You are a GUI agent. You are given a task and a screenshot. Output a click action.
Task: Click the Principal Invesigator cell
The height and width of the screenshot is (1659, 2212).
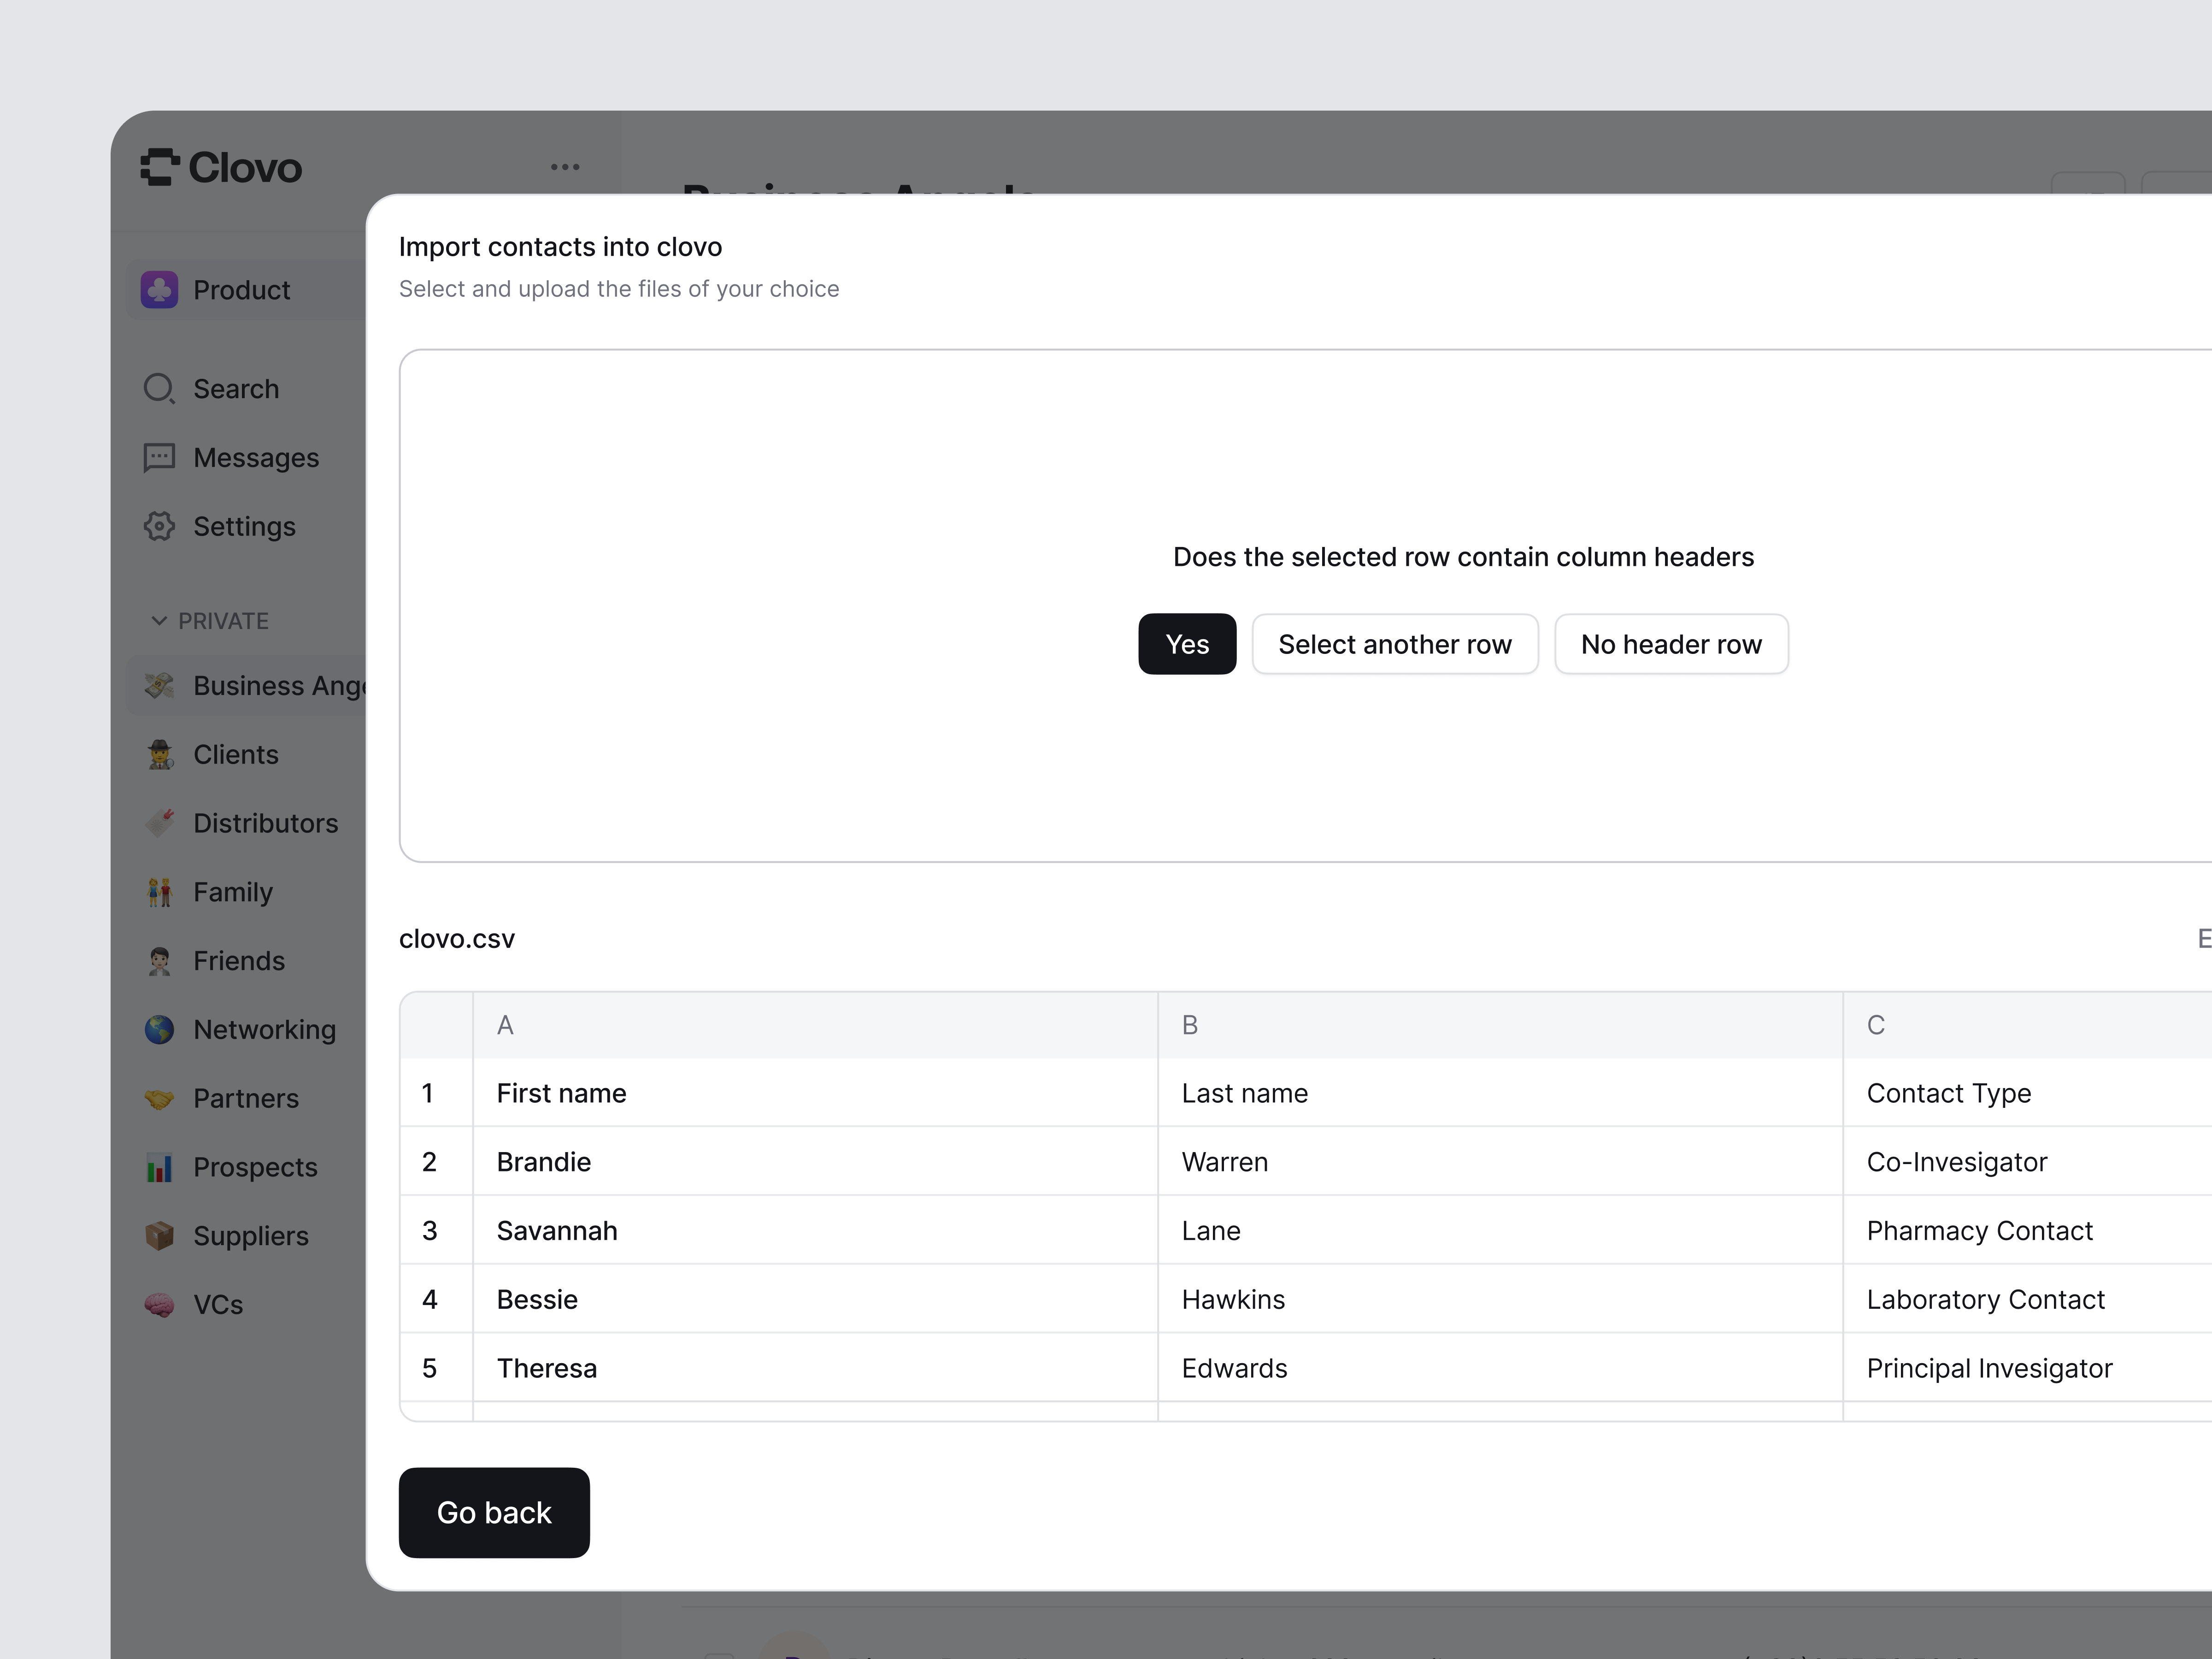coord(1988,1368)
